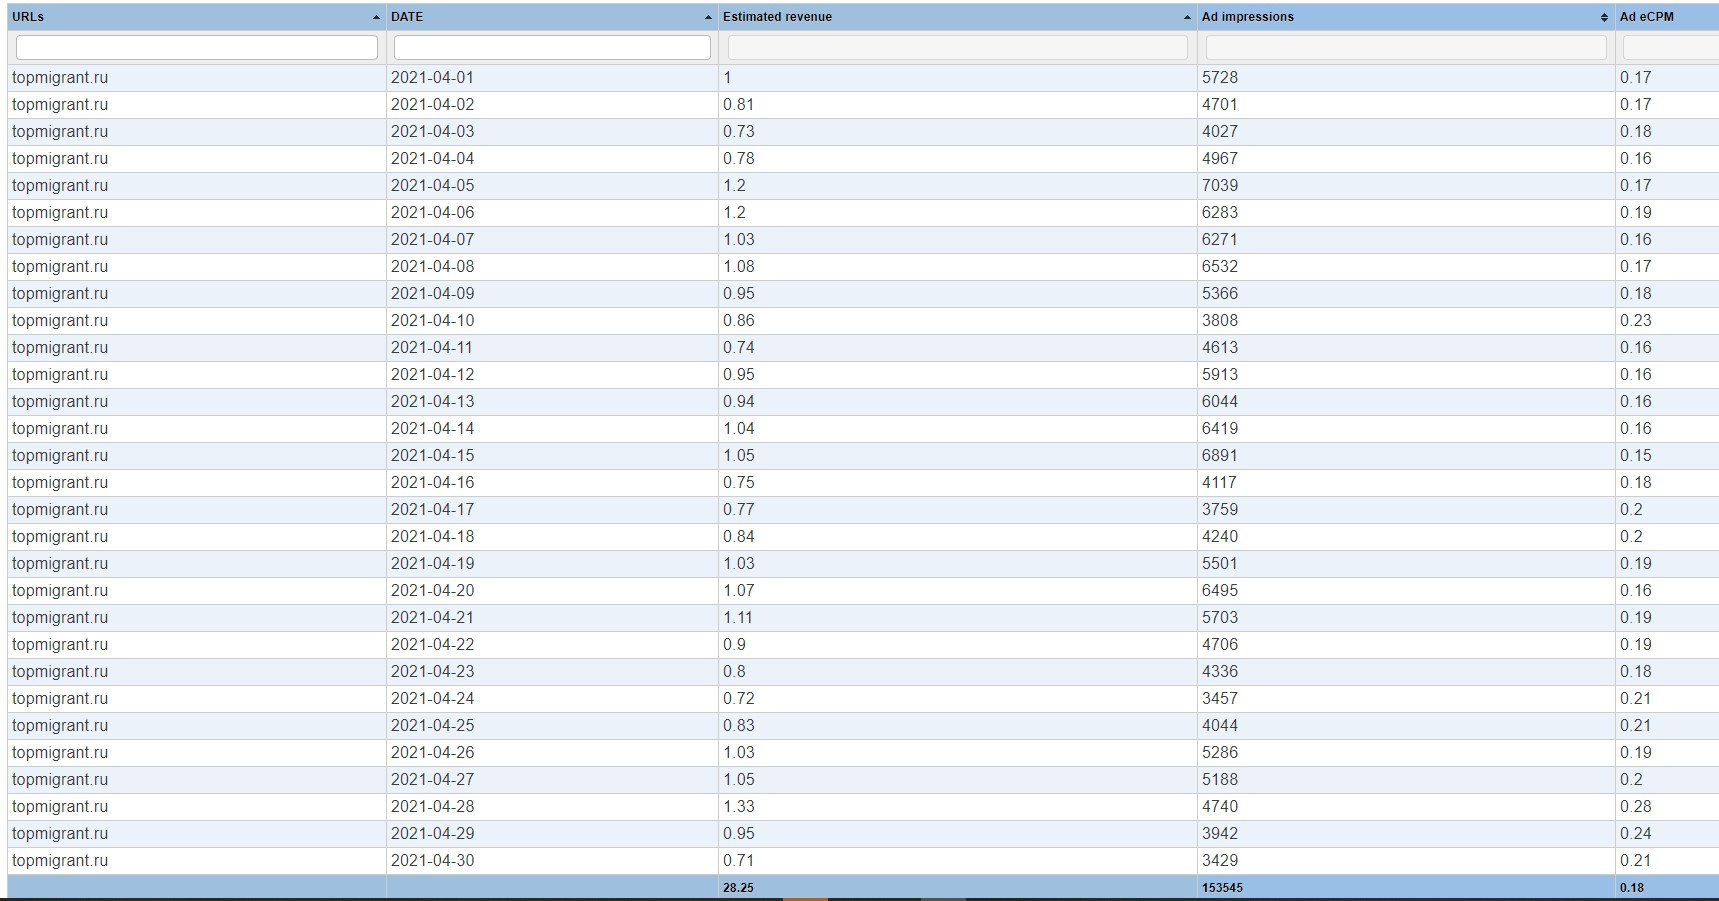Select topmigrant.ru in the 2021-04-24 row
Screen dimensions: 1719x901
60,699
